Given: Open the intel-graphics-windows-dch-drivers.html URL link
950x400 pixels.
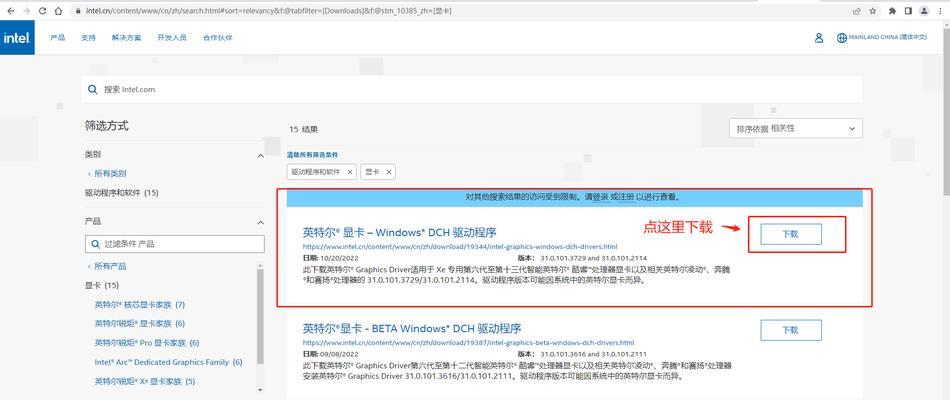Looking at the screenshot, I should (460, 247).
